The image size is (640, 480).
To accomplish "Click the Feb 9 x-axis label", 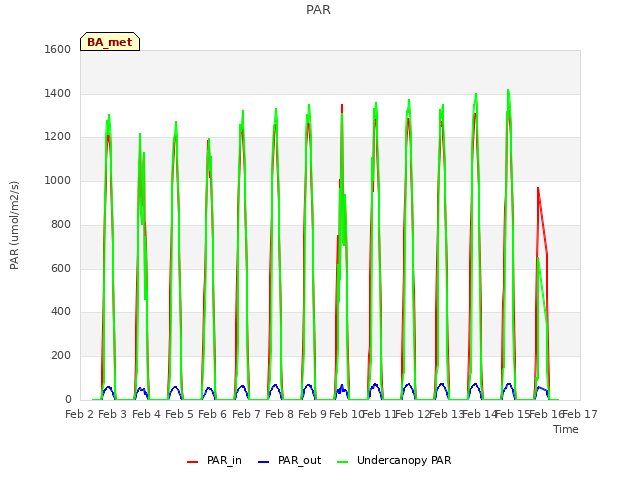I will tap(312, 414).
